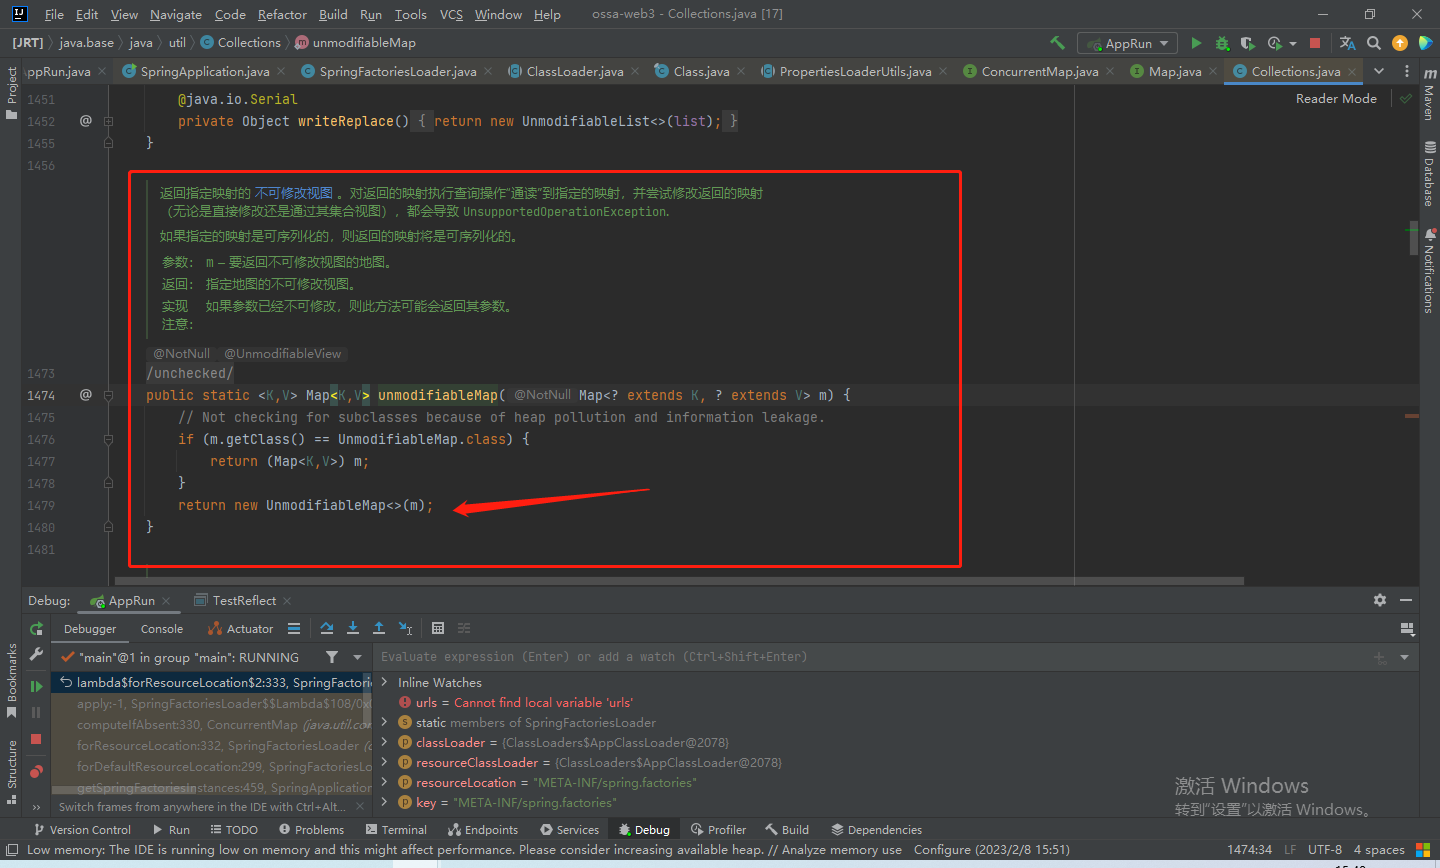Toggle the fold marker on line 1474
Screen dimensions: 1440x868
[x=108, y=395]
